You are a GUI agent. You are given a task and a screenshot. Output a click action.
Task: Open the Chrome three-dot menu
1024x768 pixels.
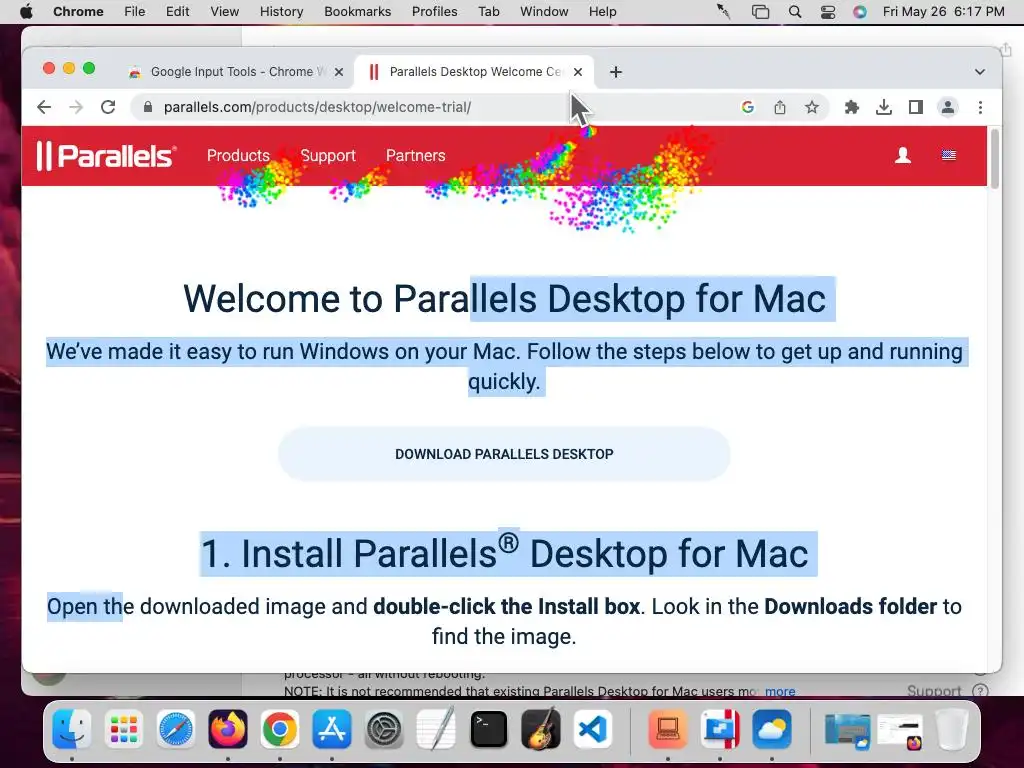[980, 107]
